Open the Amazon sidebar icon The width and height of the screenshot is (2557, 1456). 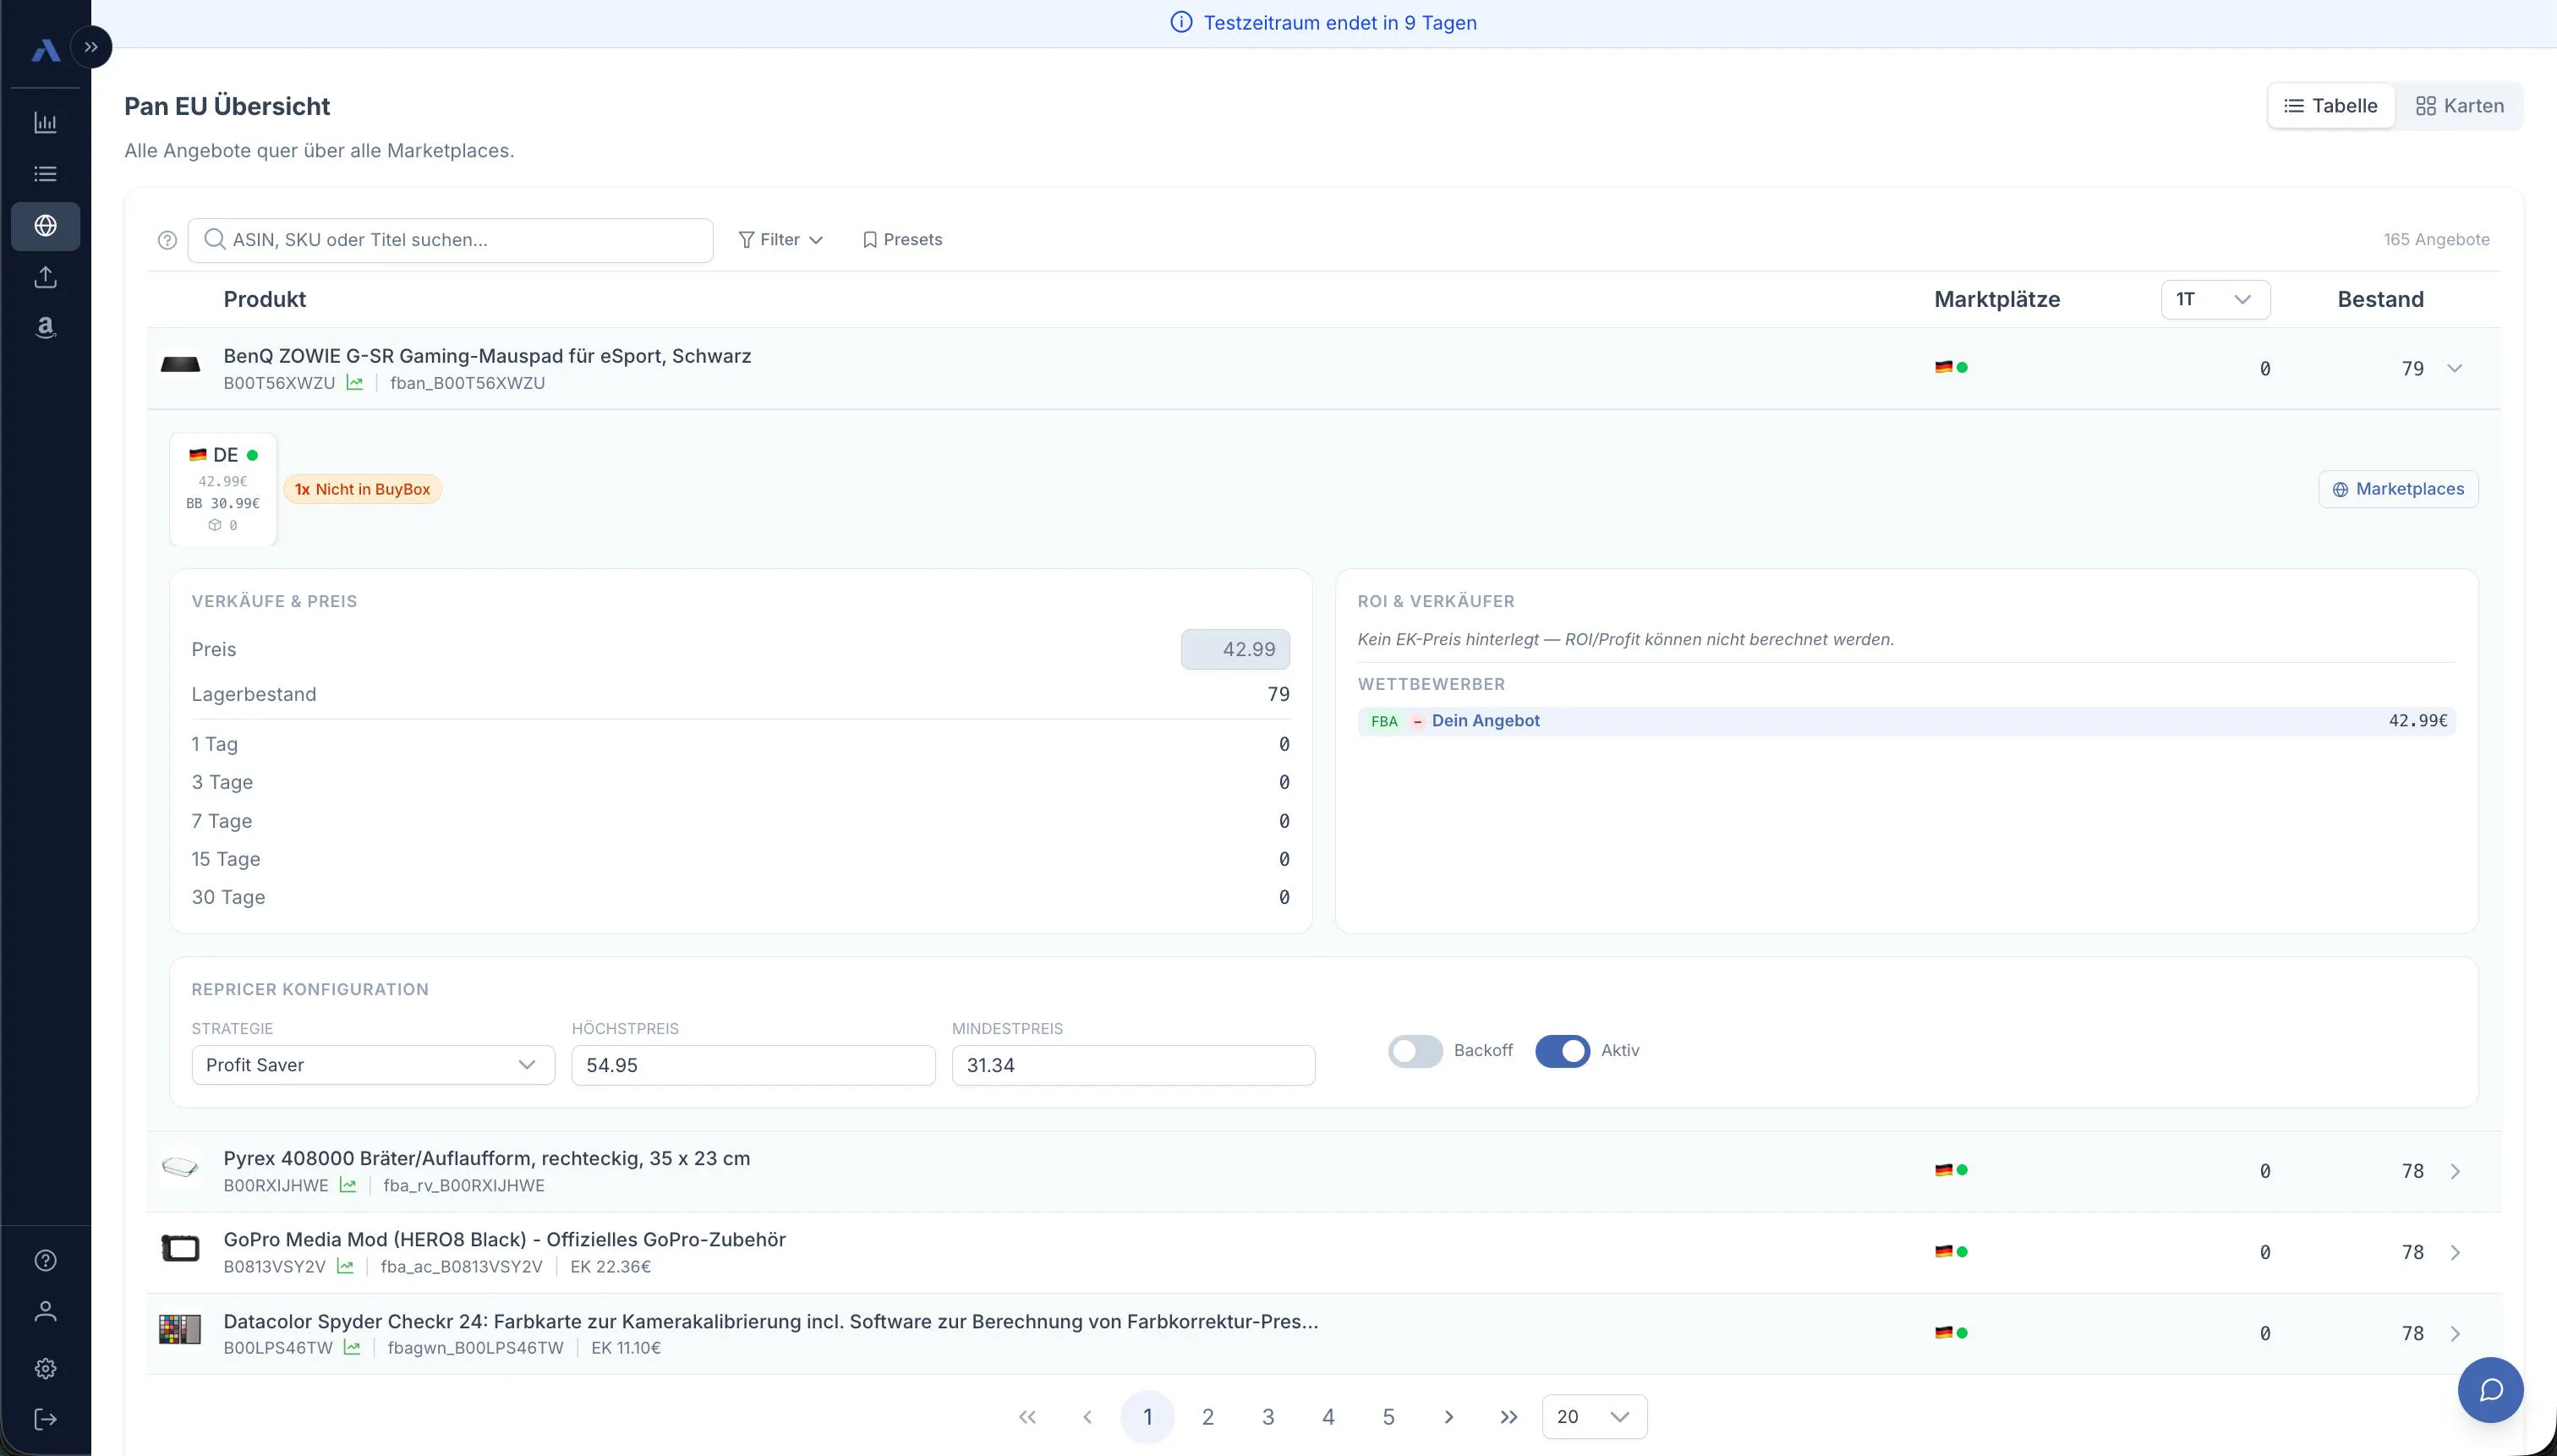coord(45,328)
